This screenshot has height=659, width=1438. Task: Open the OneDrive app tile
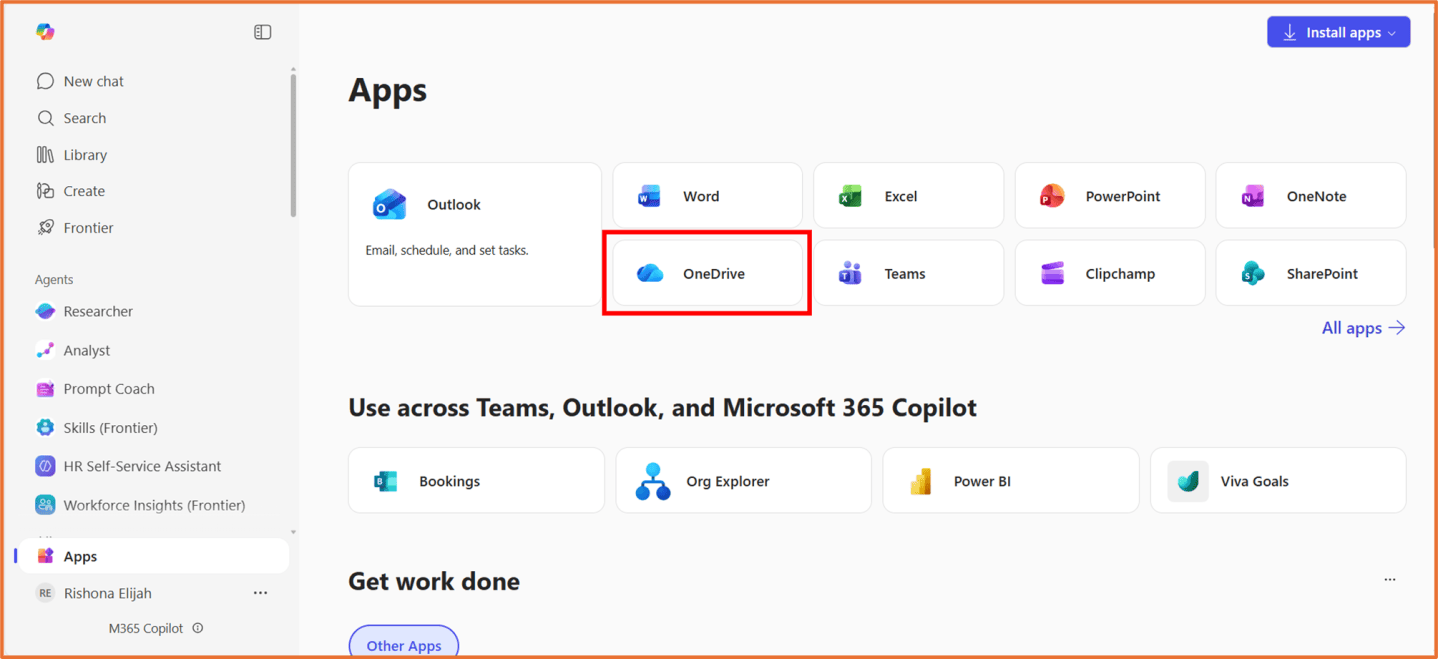click(707, 273)
